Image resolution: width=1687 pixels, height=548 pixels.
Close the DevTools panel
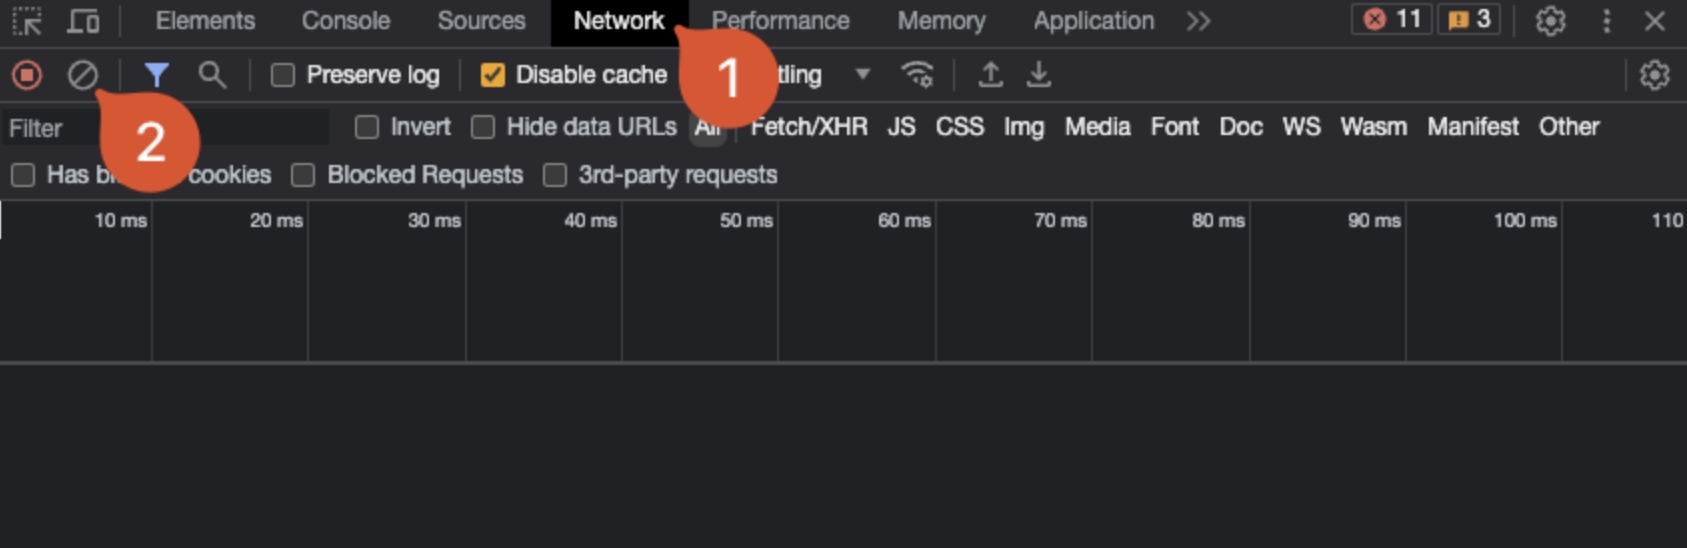(1655, 21)
